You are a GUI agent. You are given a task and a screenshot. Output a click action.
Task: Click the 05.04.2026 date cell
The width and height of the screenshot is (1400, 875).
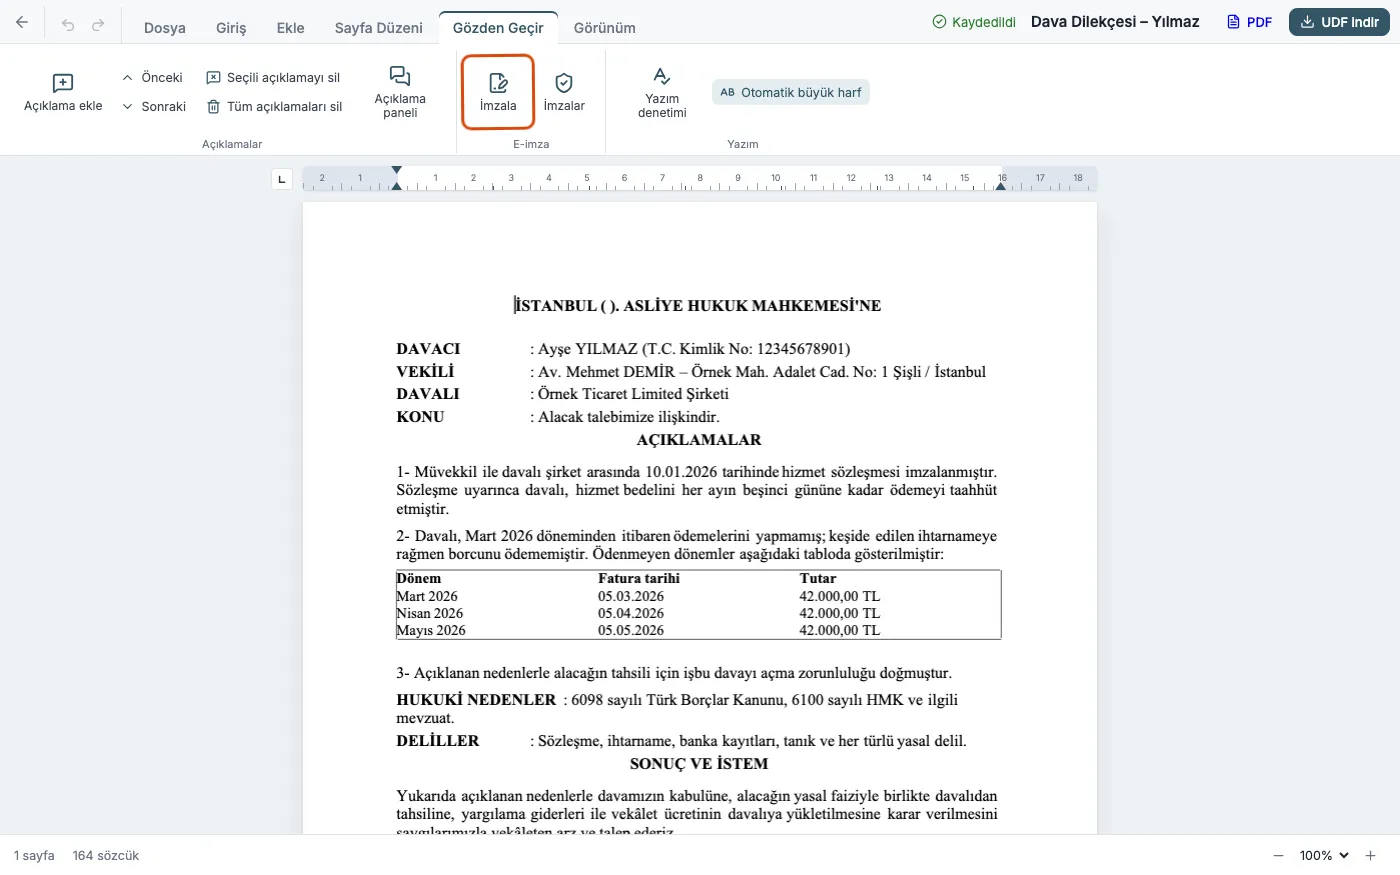pyautogui.click(x=631, y=613)
